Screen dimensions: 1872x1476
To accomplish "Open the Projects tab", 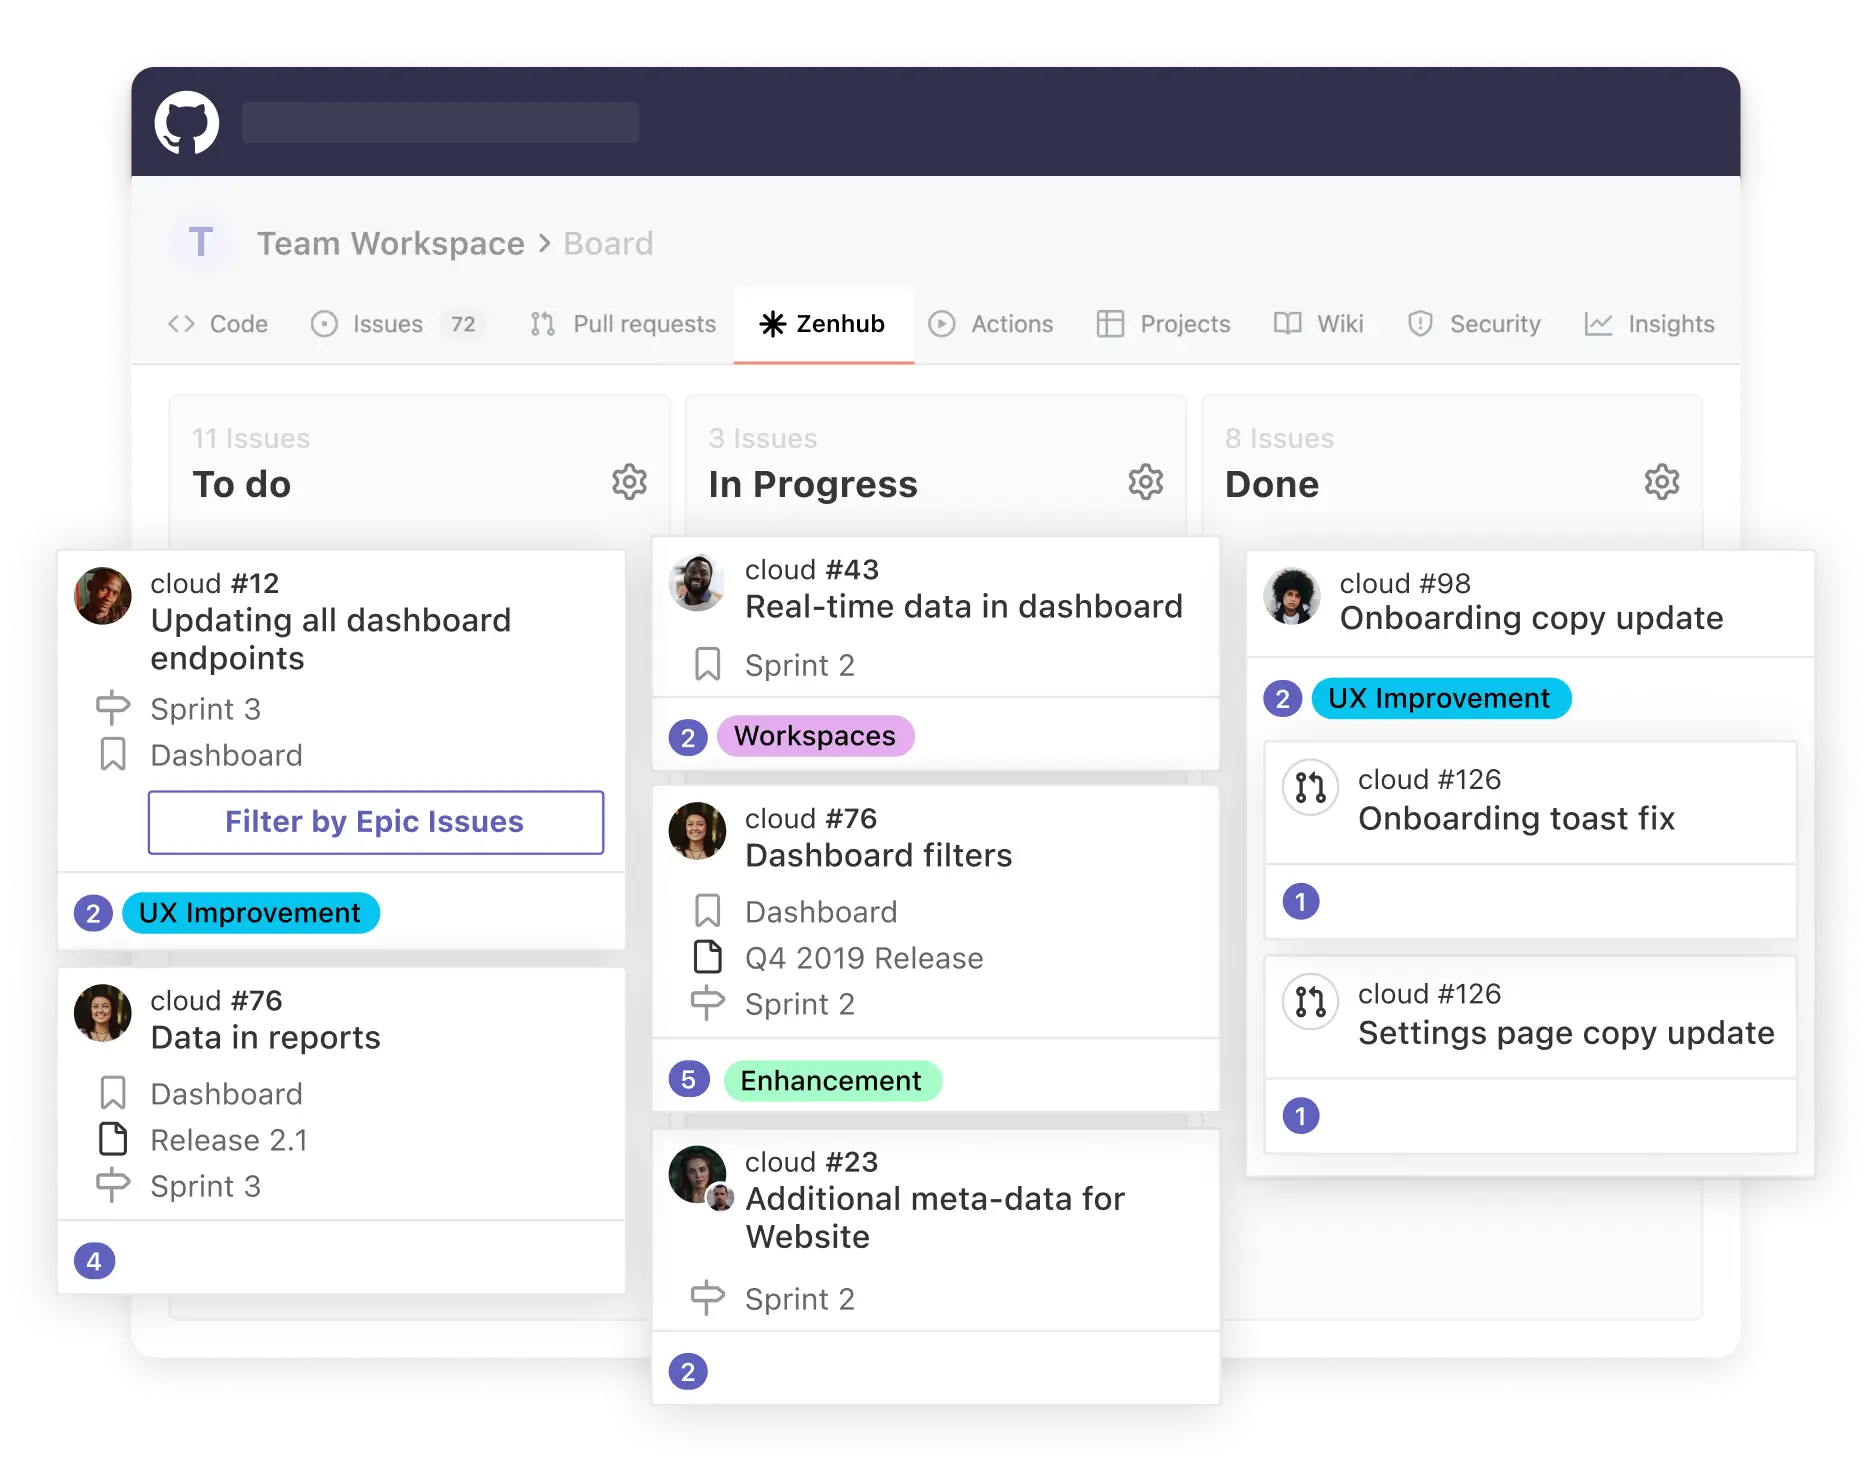I will [x=1164, y=324].
